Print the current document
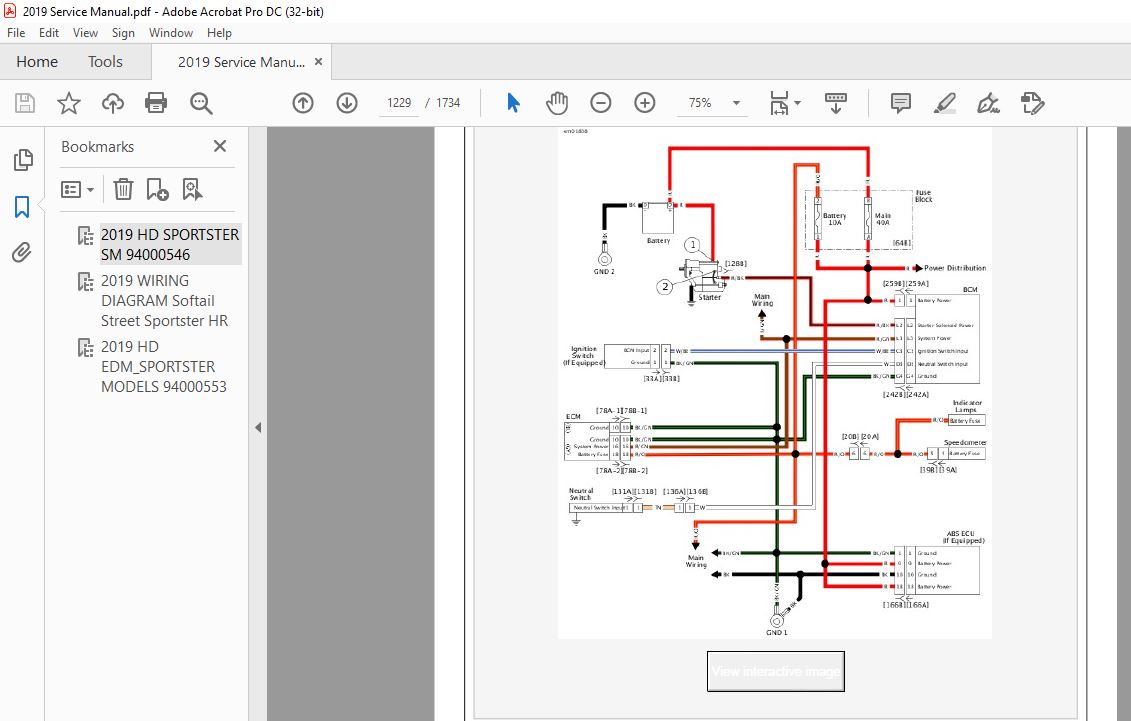Image resolution: width=1131 pixels, height=721 pixels. pyautogui.click(x=156, y=103)
